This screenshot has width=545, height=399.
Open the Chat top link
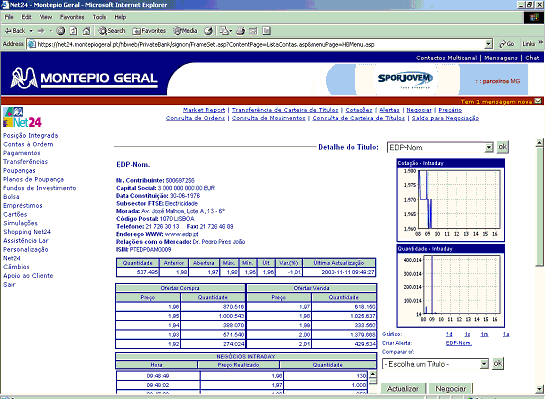[x=532, y=58]
